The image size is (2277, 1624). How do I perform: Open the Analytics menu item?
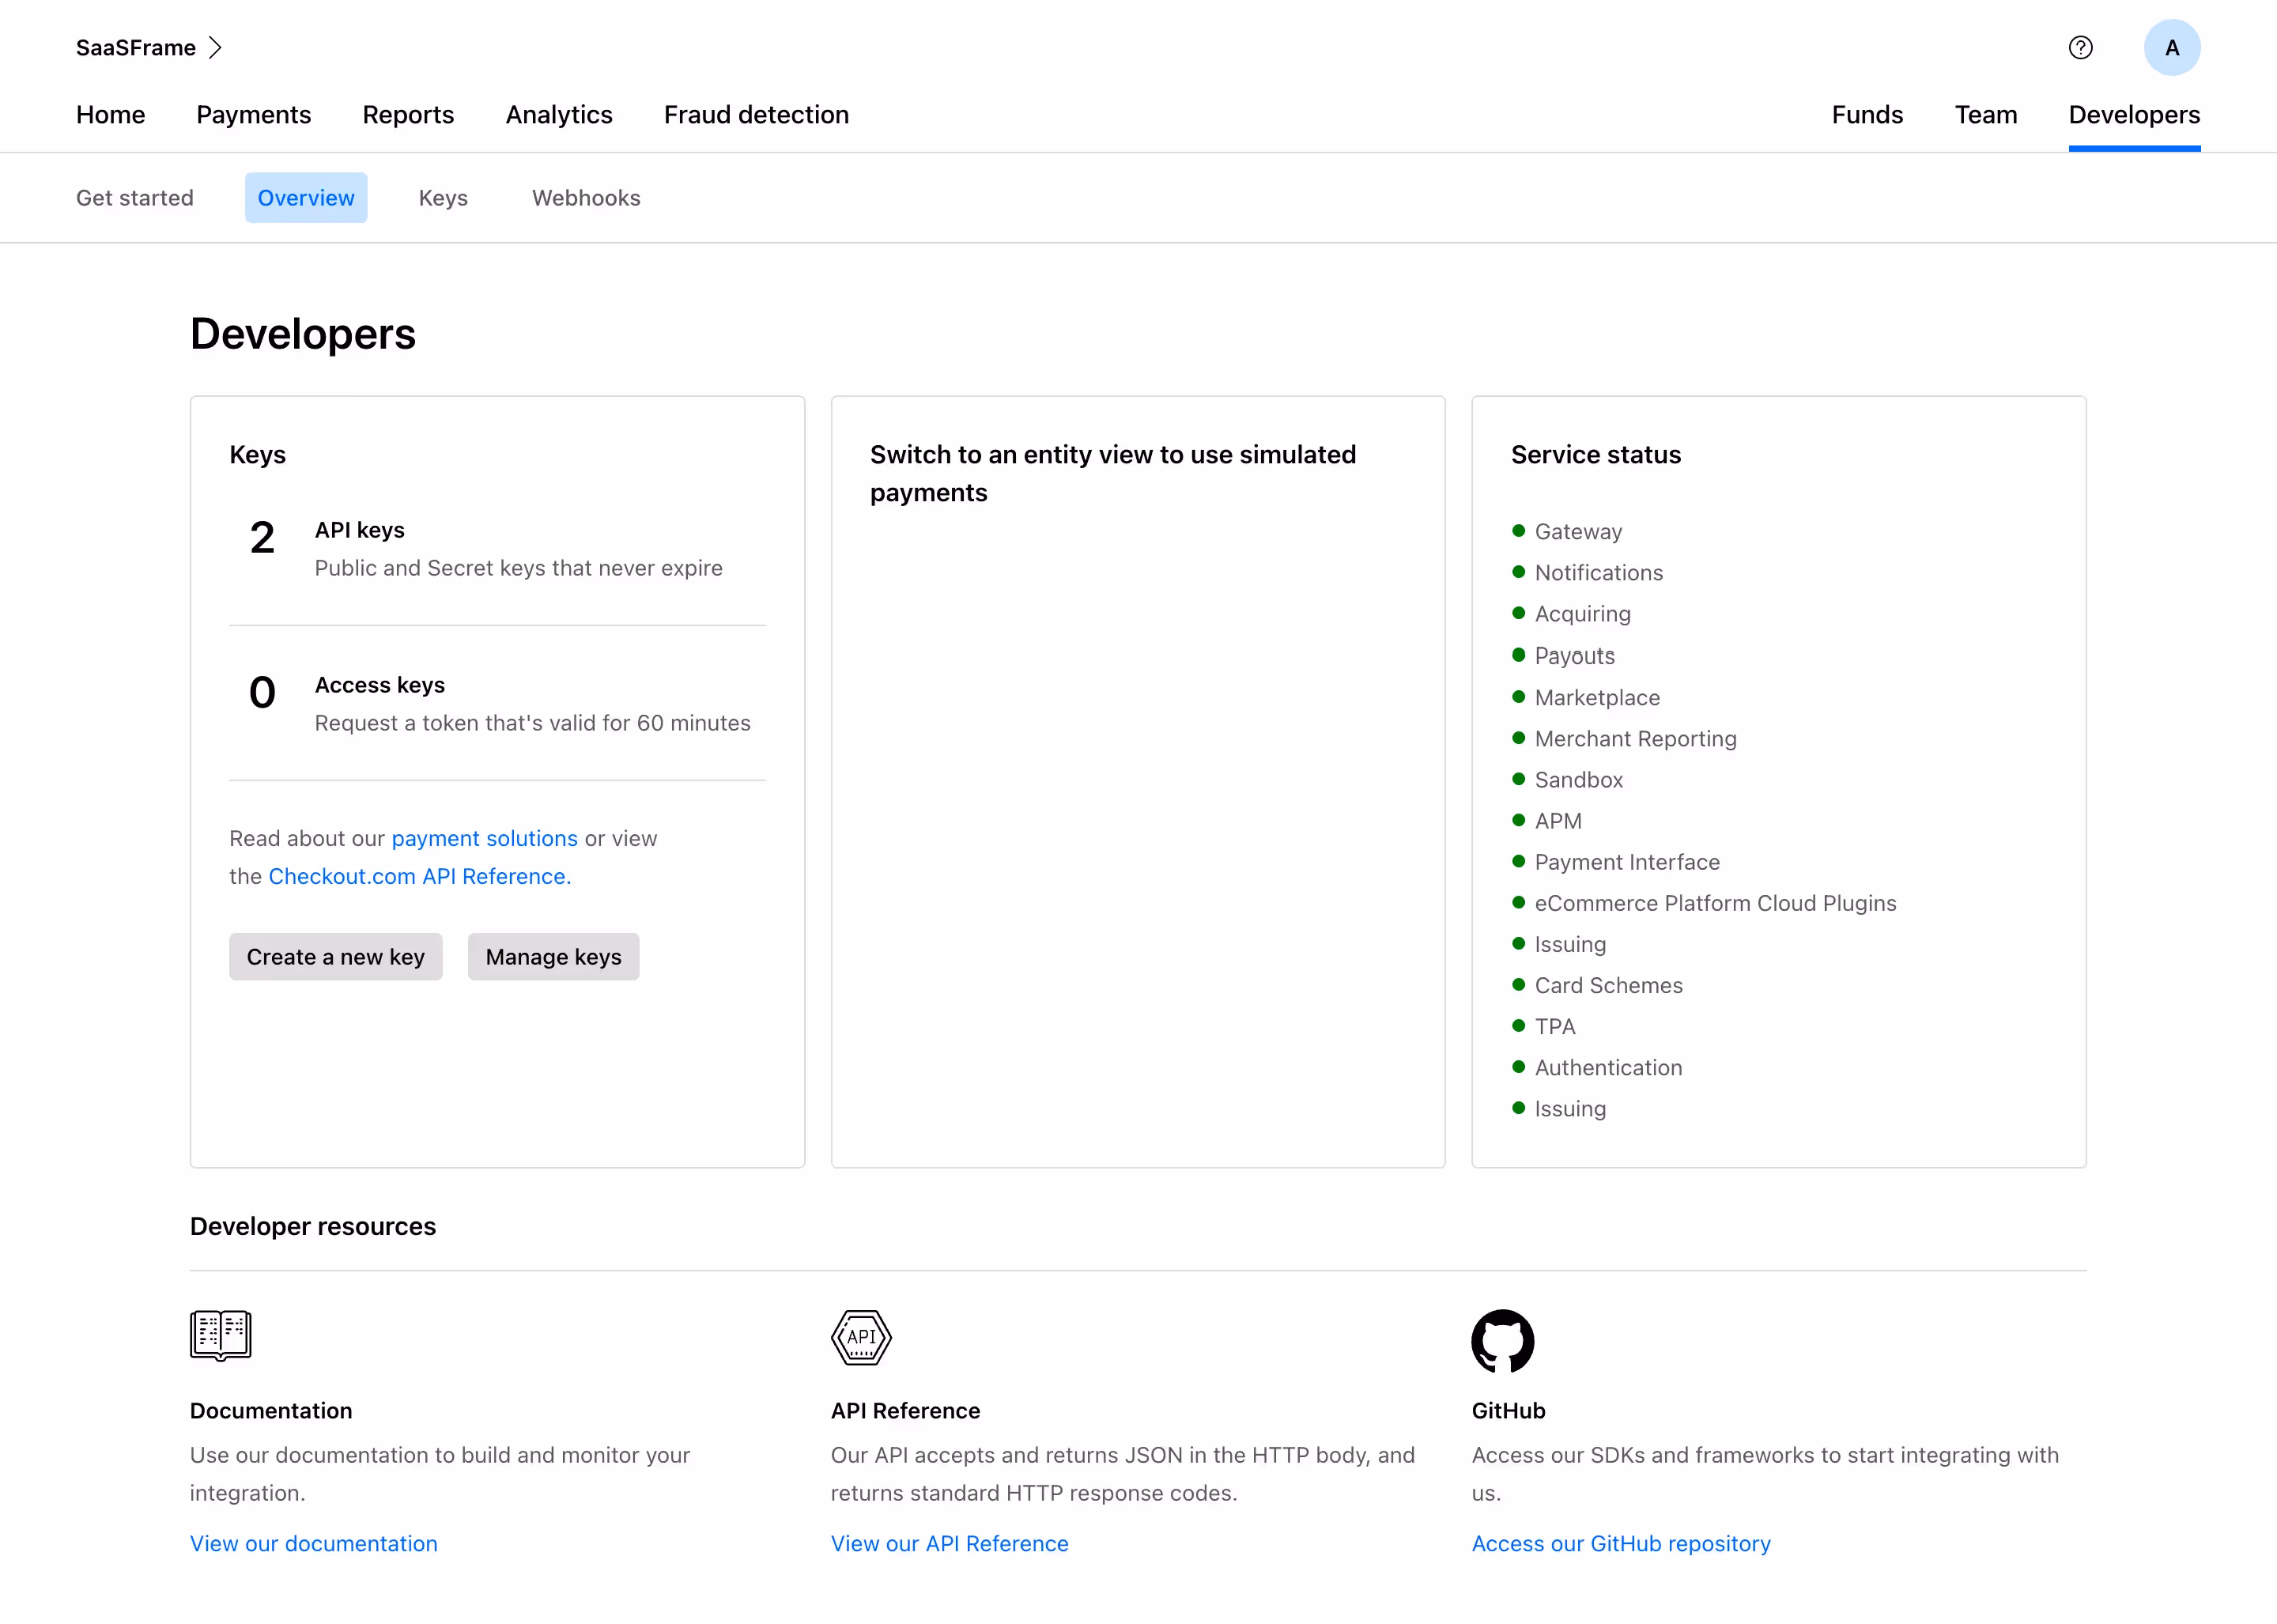(559, 114)
